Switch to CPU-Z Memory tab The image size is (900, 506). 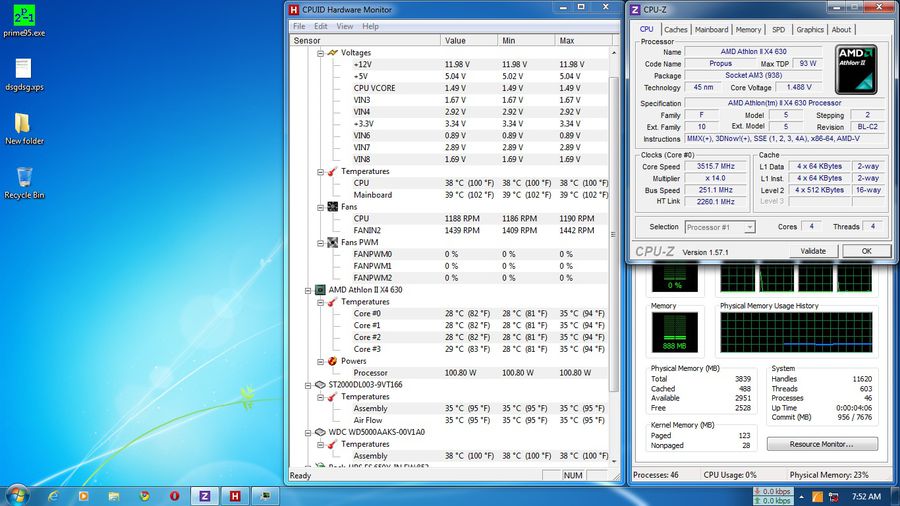[748, 30]
